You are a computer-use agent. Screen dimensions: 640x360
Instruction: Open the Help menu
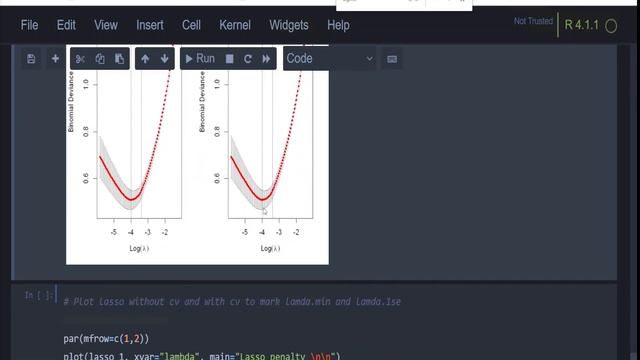pos(338,25)
